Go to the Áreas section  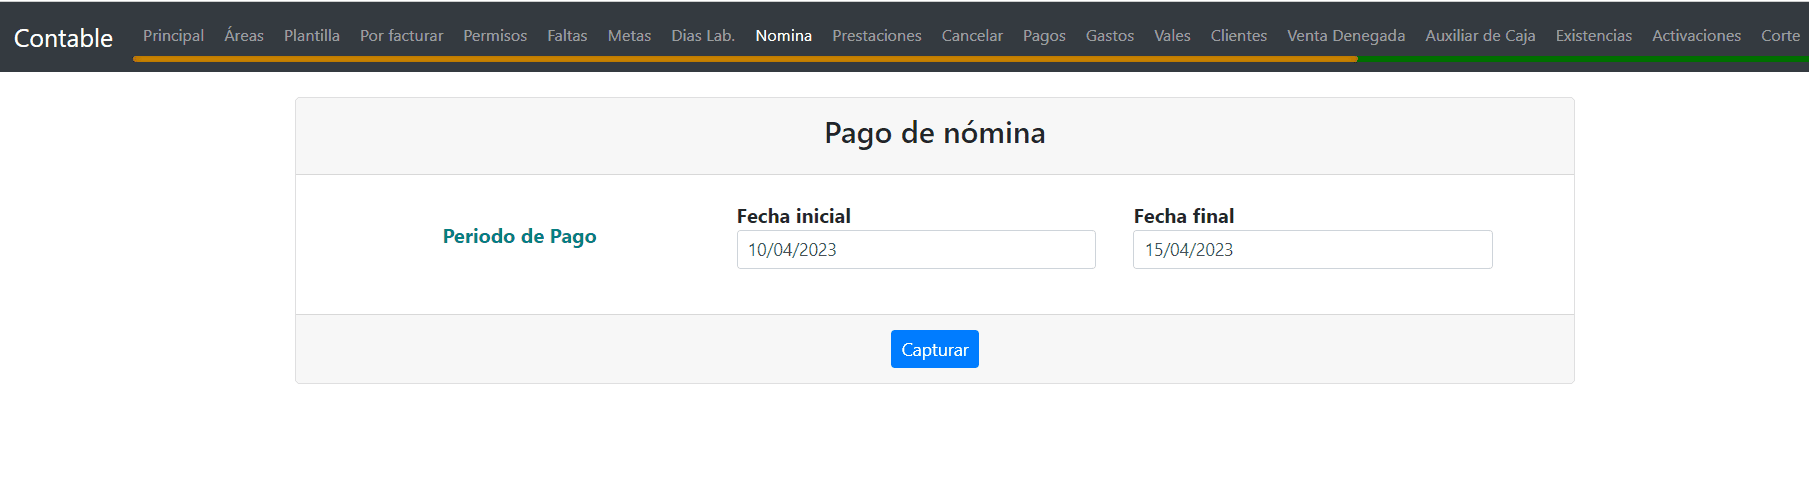point(244,36)
